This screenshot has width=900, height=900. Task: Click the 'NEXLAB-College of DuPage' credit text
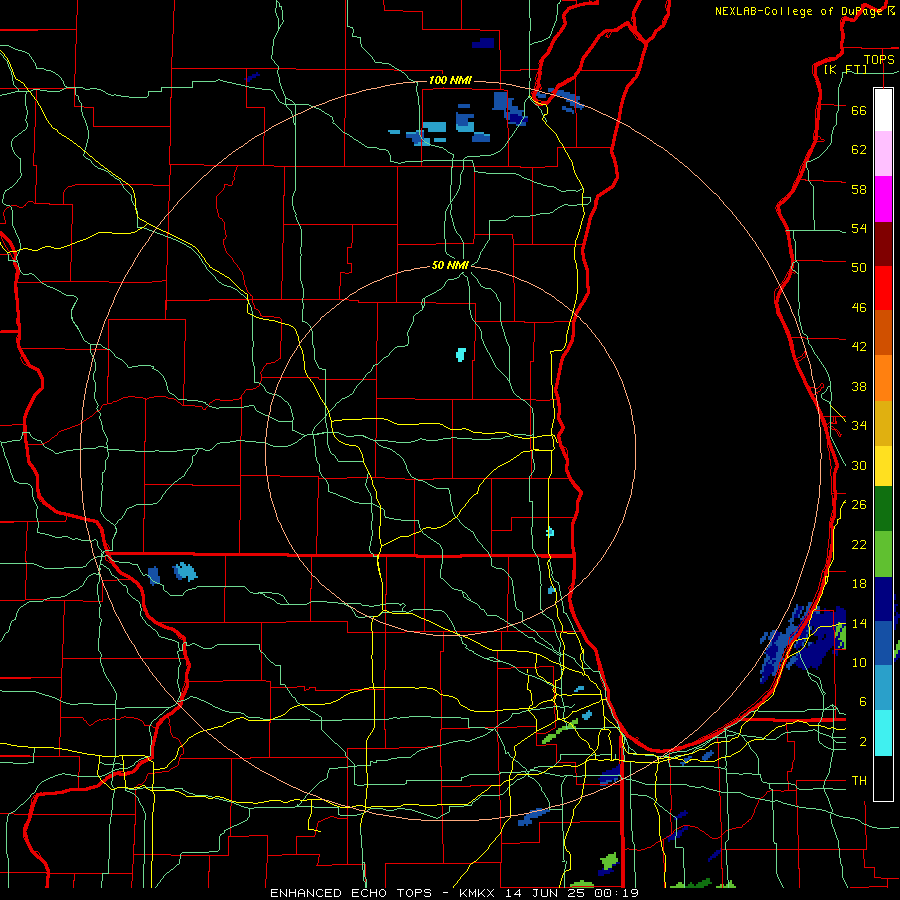[798, 11]
